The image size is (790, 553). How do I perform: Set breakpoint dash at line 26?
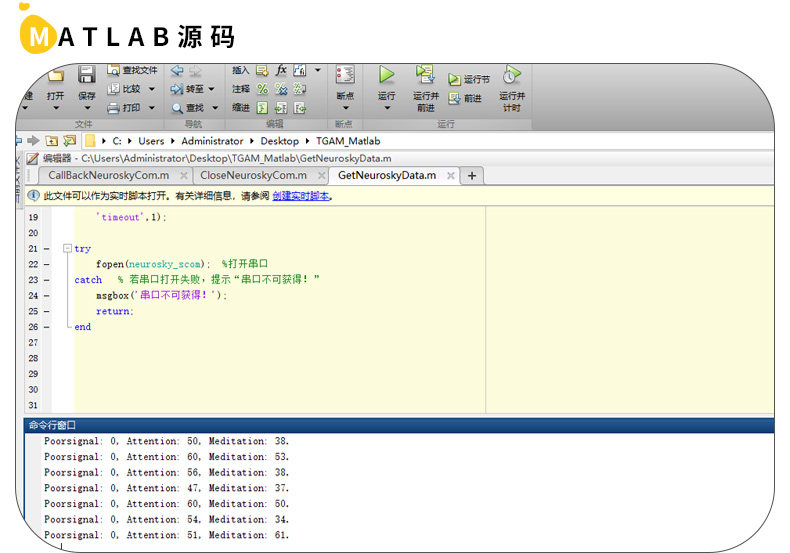tap(46, 327)
